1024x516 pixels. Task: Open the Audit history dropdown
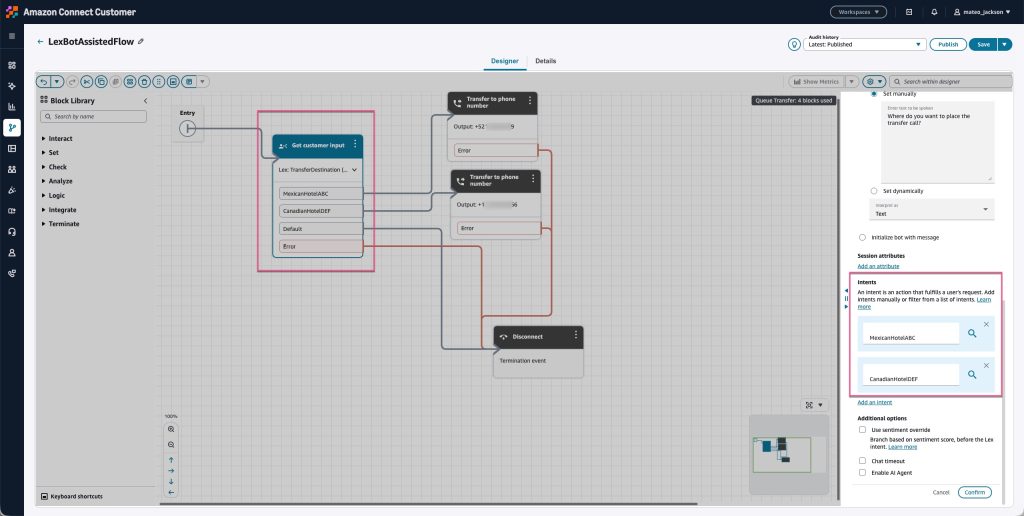[865, 44]
